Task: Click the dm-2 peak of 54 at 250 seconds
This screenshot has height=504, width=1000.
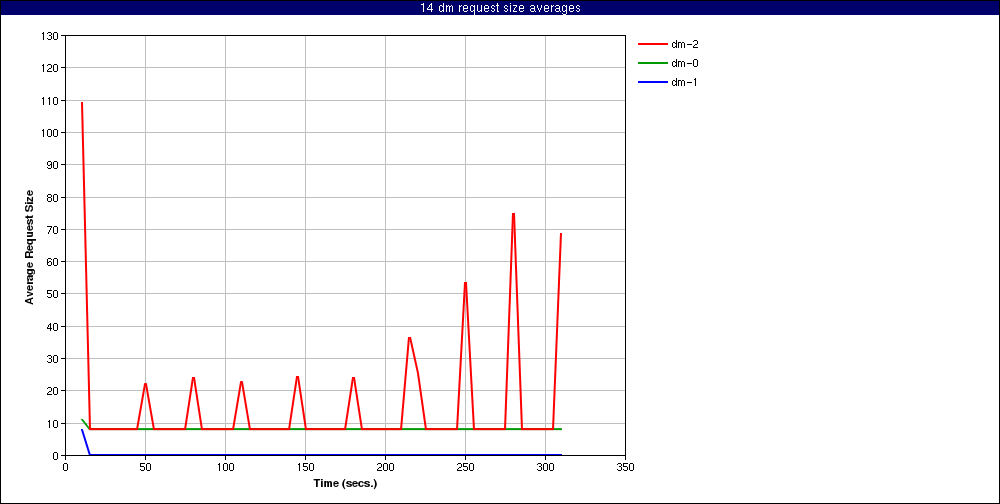Action: (466, 283)
